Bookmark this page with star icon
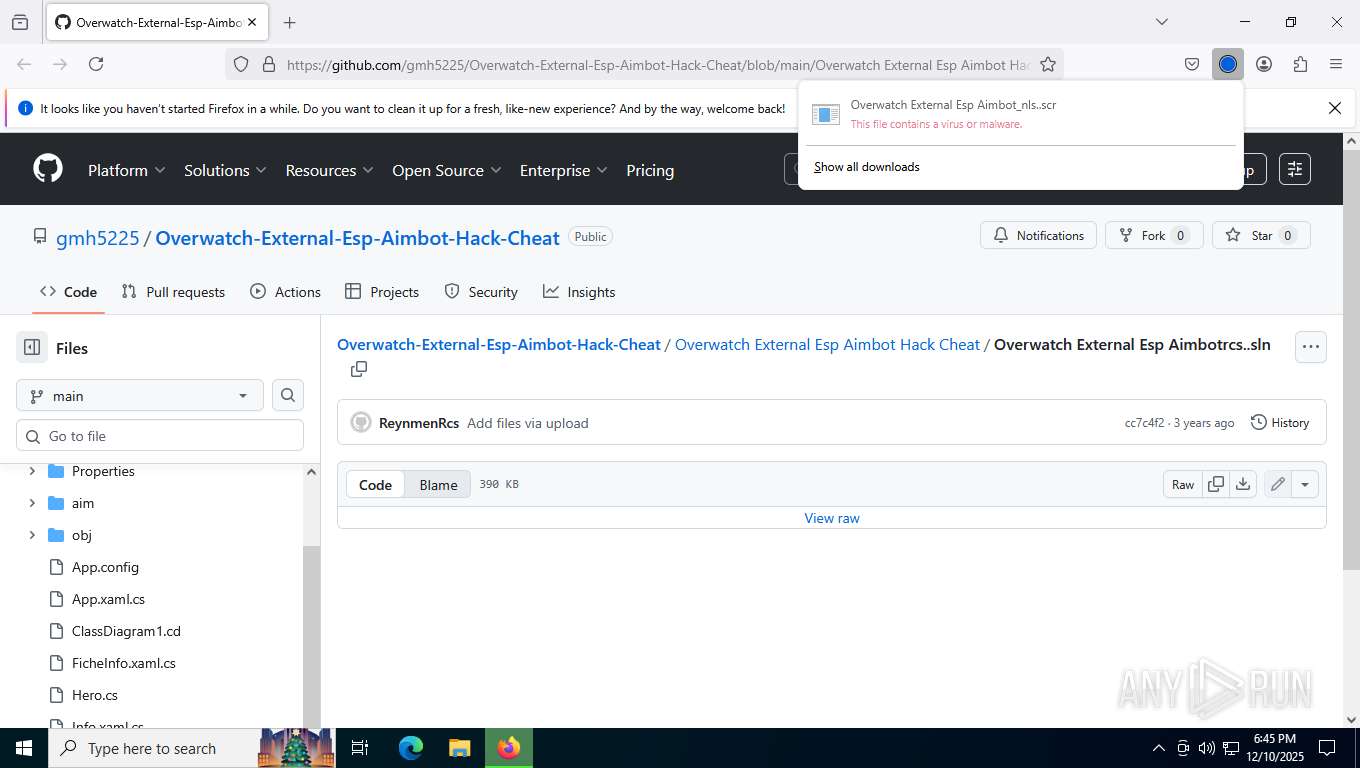Image resolution: width=1360 pixels, height=768 pixels. point(1048,64)
